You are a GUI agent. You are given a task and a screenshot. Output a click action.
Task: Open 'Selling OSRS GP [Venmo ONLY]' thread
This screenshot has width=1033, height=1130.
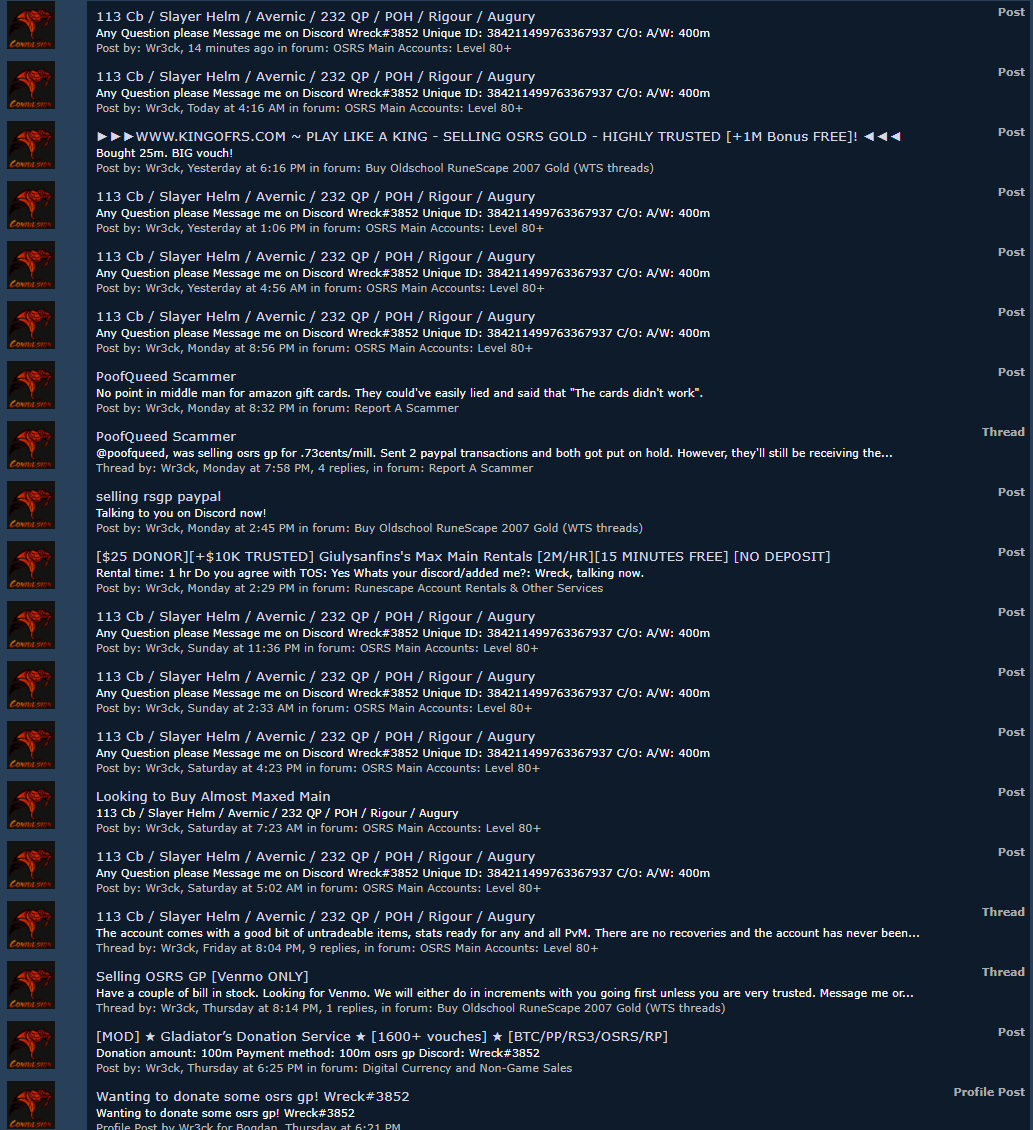coord(202,976)
